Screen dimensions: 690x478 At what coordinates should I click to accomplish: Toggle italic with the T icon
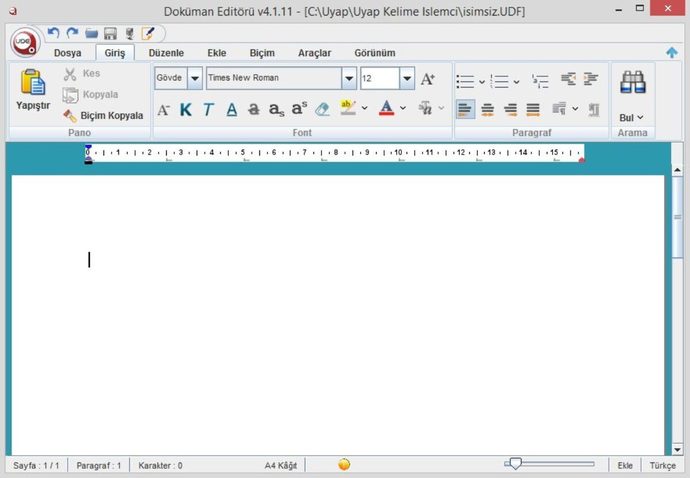[208, 110]
